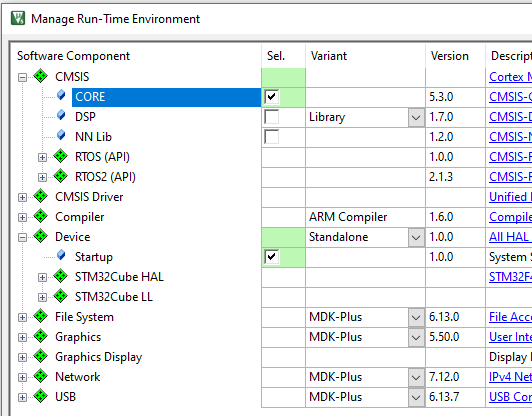This screenshot has width=532, height=416.
Task: Open the DSP Library variant dropdown
Action: coord(416,118)
